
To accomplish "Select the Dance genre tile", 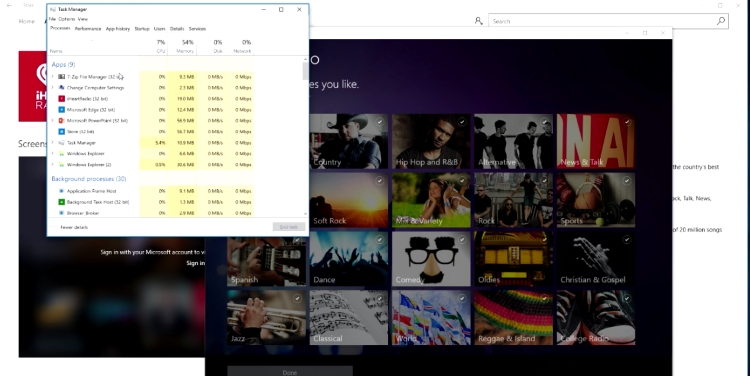I will pyautogui.click(x=349, y=259).
